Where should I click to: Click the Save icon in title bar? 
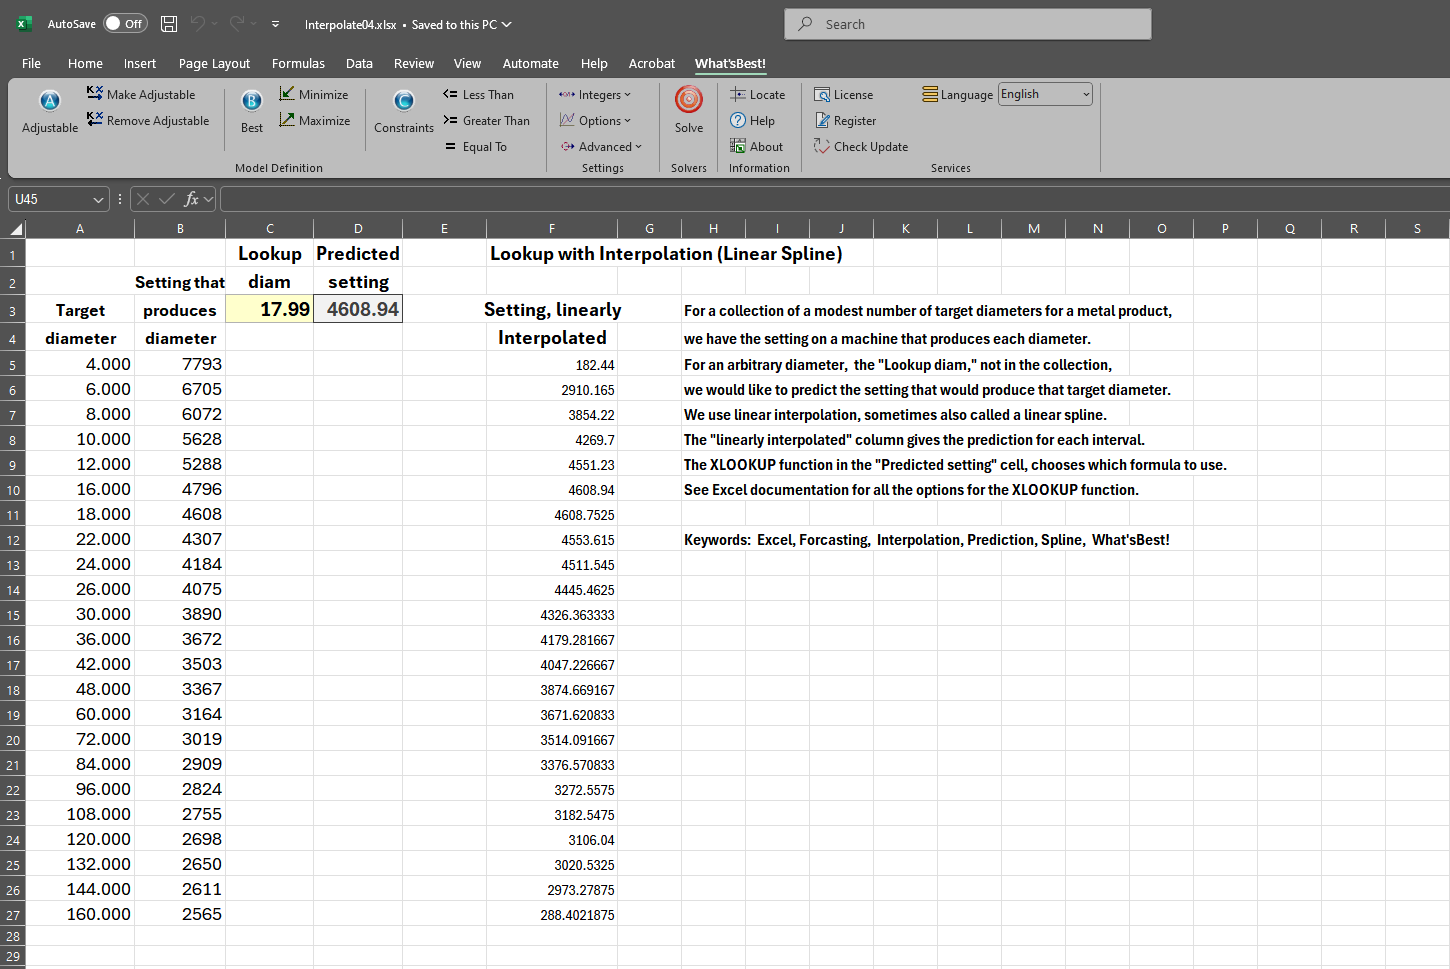coord(169,24)
